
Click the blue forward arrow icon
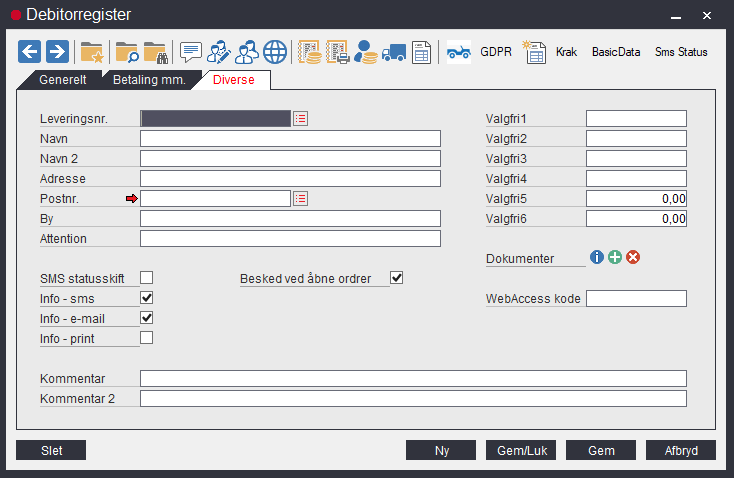57,51
